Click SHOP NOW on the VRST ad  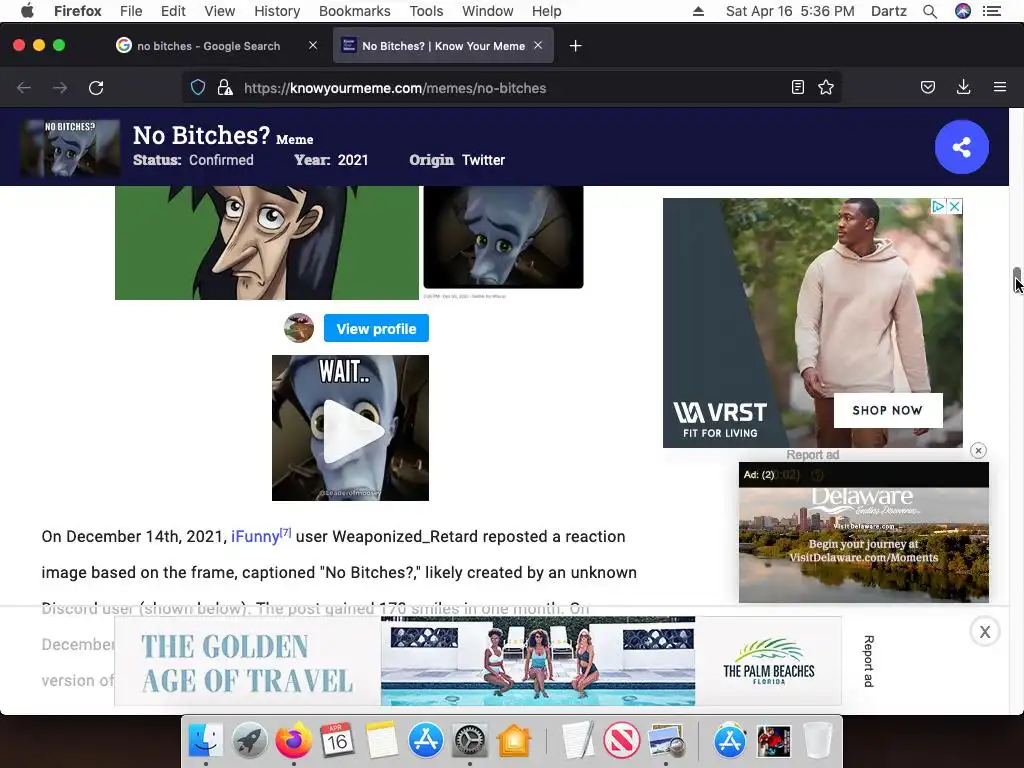[888, 410]
